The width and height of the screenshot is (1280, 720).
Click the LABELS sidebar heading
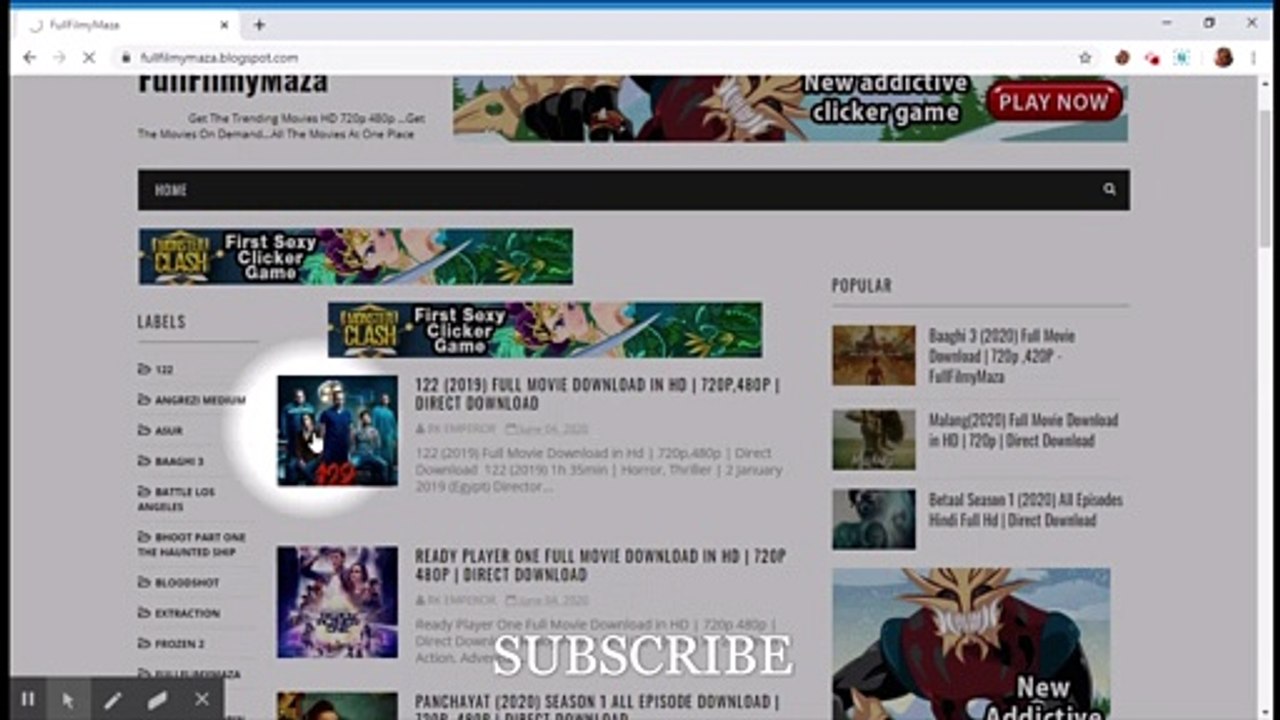pos(161,322)
